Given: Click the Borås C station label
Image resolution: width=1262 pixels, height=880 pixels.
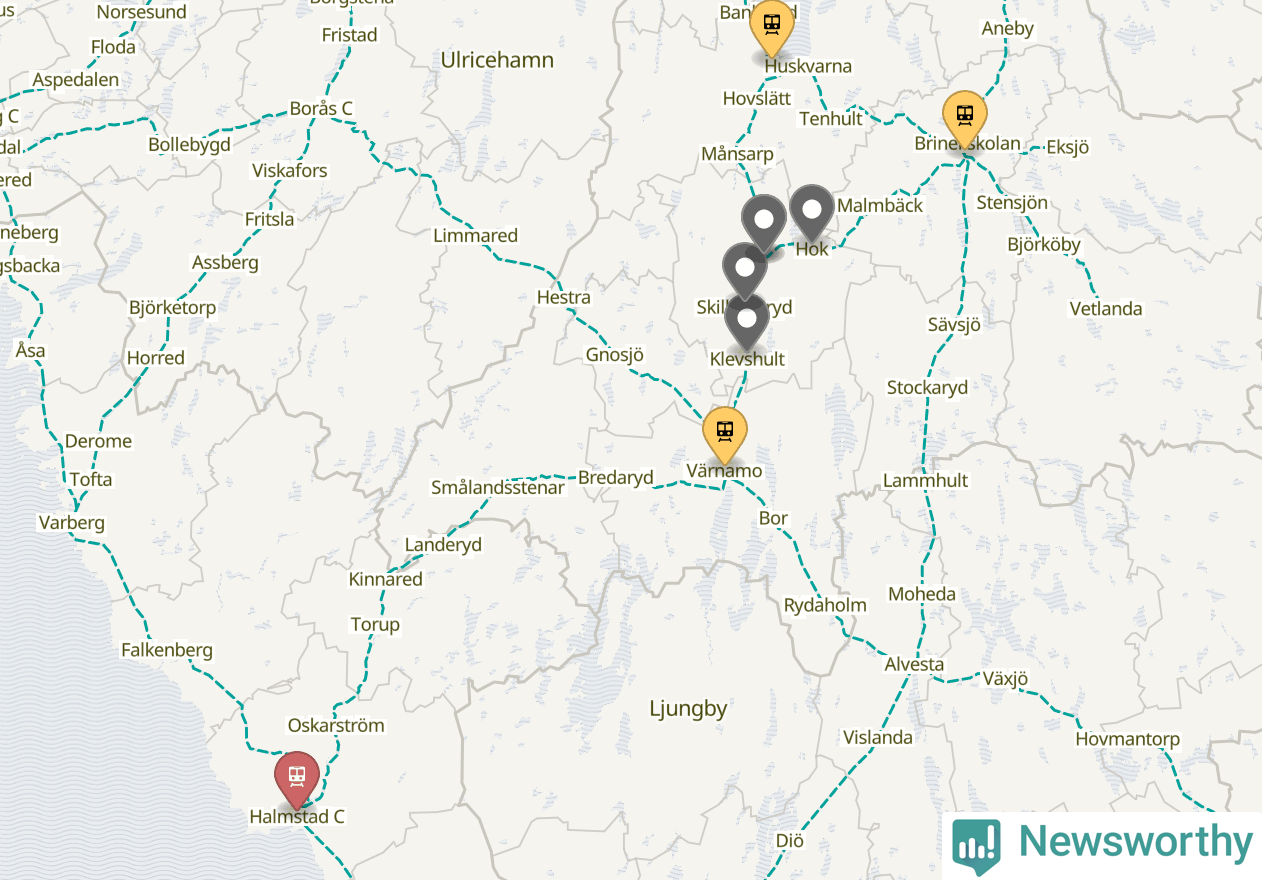Looking at the screenshot, I should [321, 109].
